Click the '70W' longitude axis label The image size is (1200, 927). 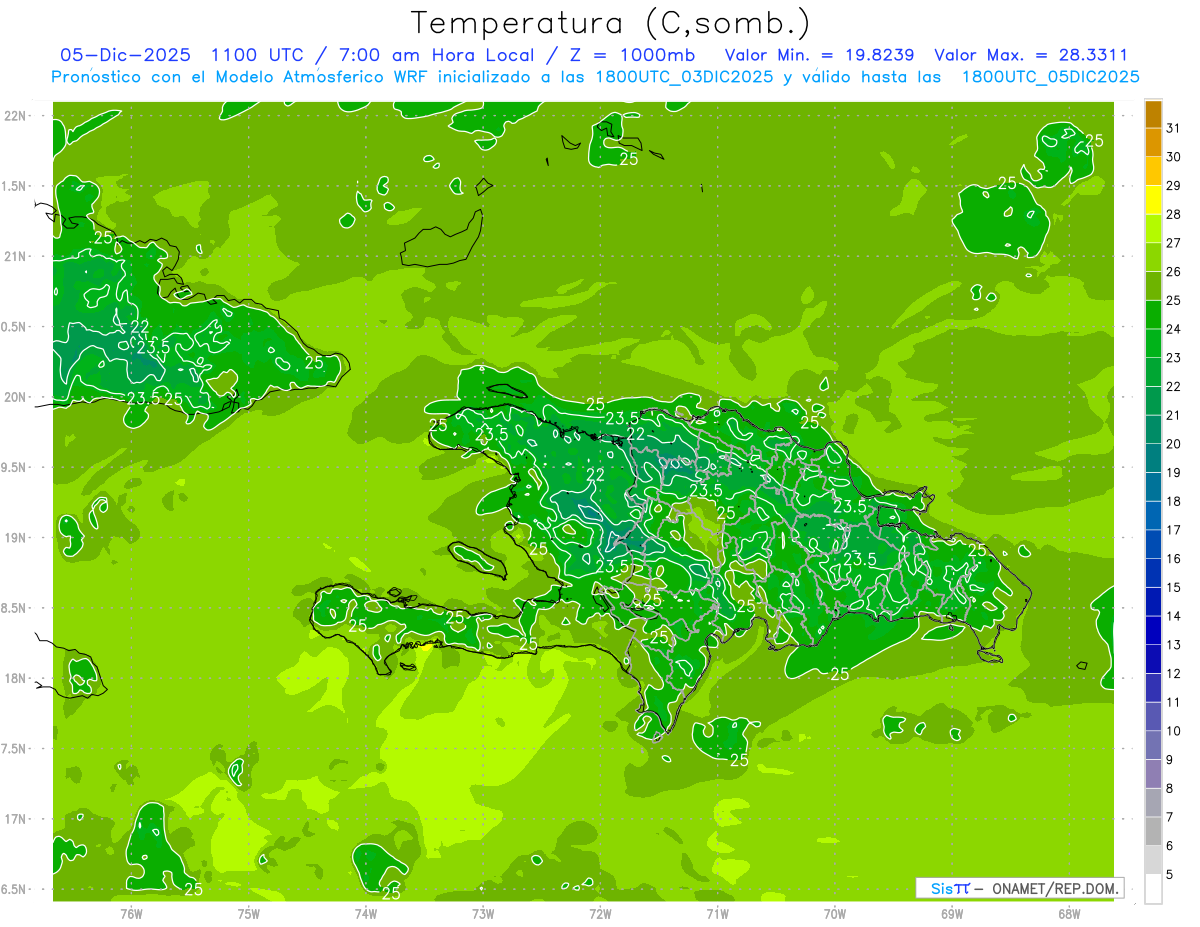pyautogui.click(x=835, y=914)
